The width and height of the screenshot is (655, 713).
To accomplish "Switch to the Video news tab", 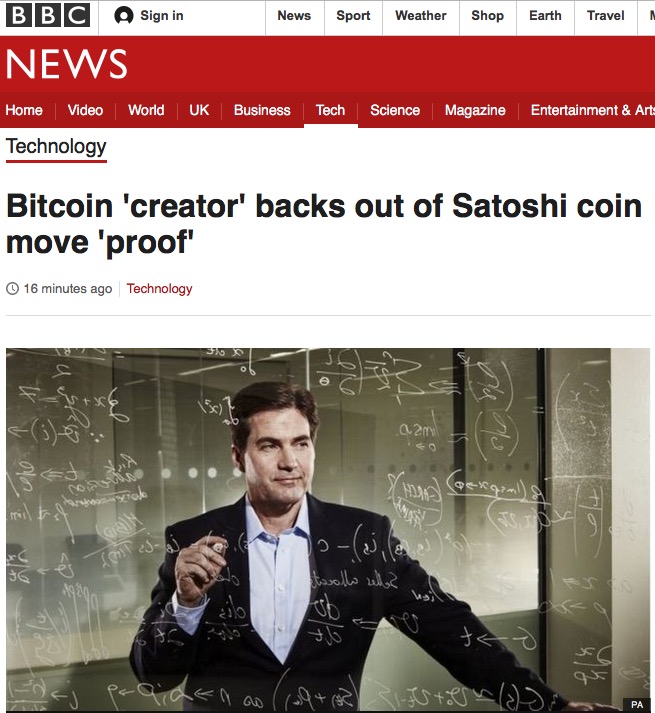I will click(85, 110).
